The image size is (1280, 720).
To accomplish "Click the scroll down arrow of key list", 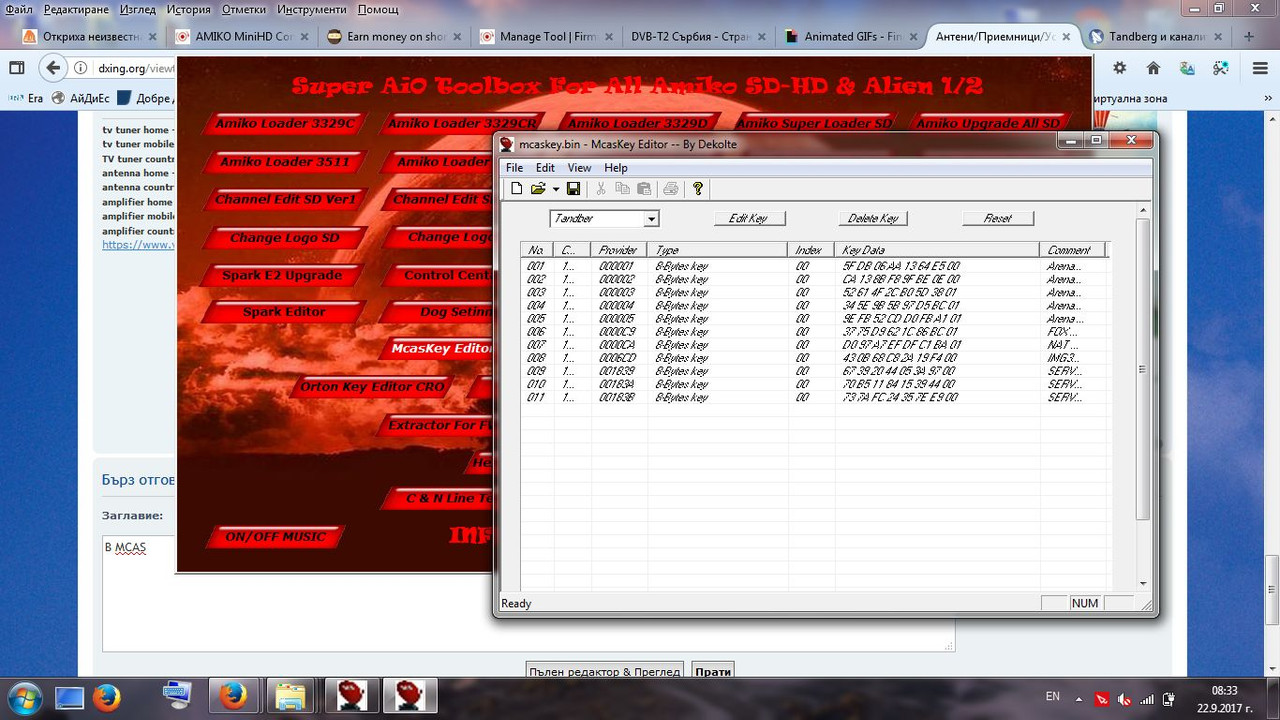I will (1144, 583).
